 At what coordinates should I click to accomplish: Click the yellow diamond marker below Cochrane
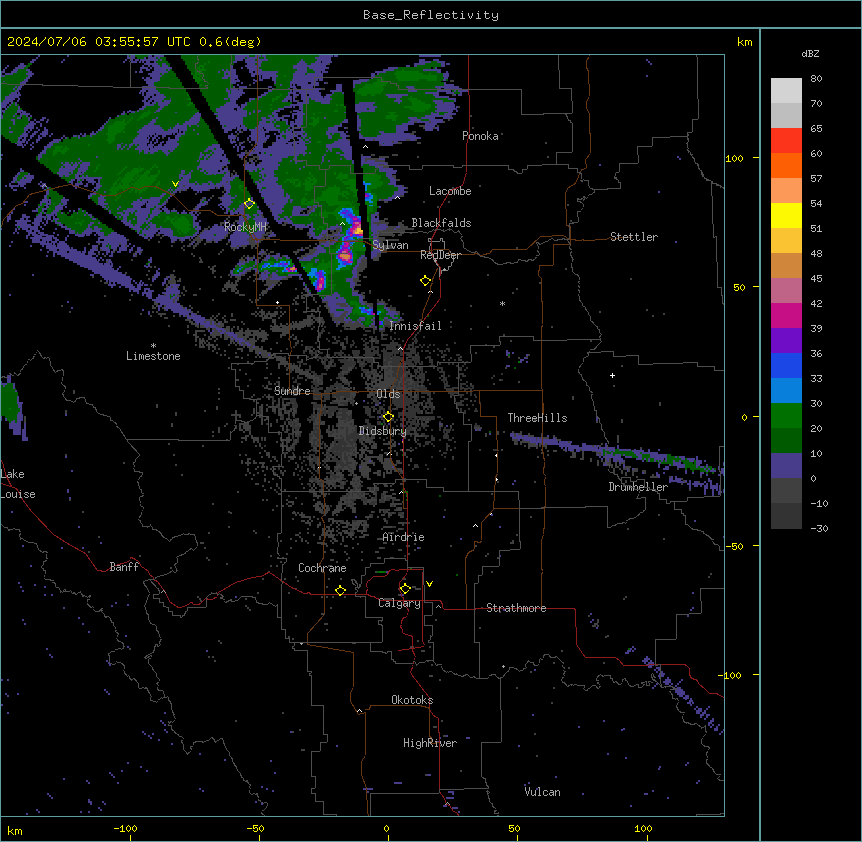pos(340,590)
